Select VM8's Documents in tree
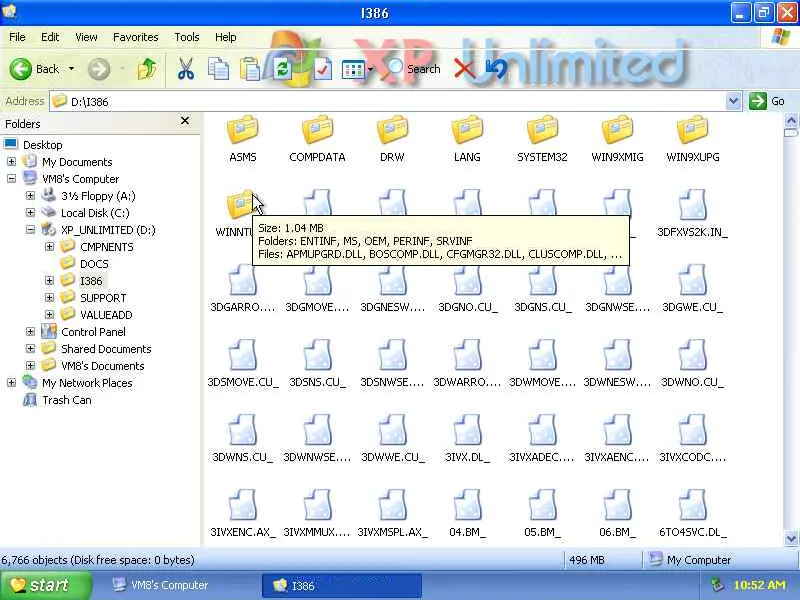This screenshot has width=800, height=600. (x=103, y=366)
